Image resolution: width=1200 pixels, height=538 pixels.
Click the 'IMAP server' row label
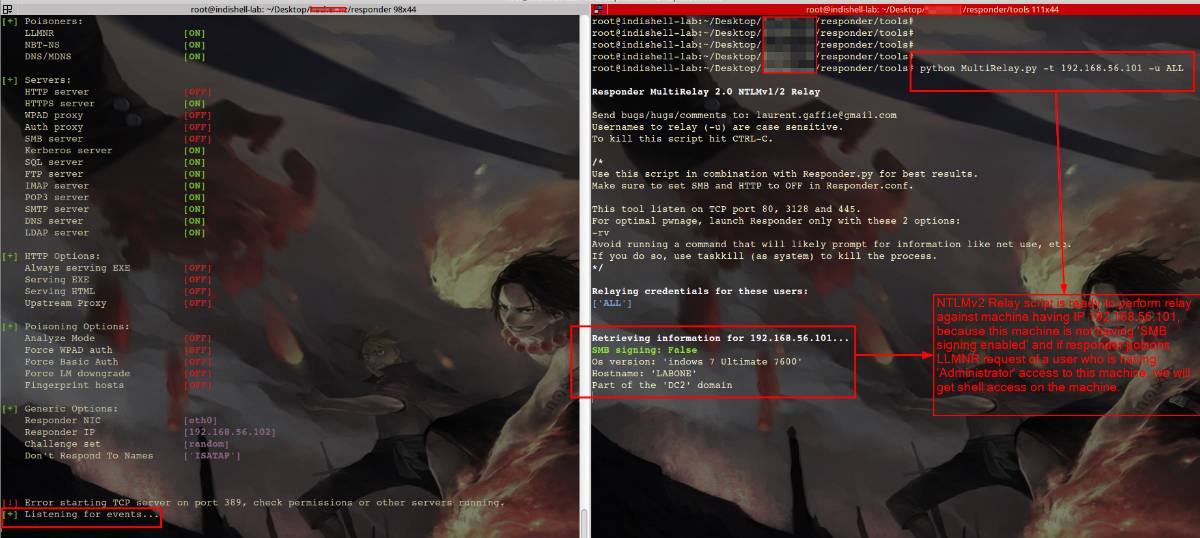(57, 185)
